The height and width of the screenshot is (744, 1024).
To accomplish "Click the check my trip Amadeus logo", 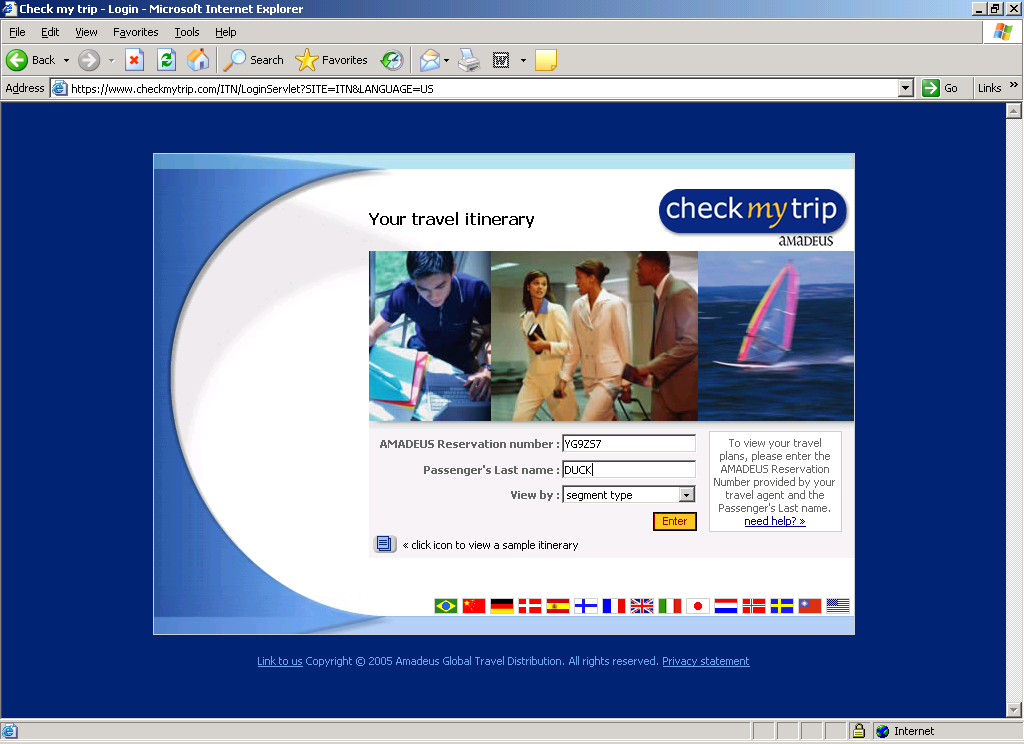I will (752, 218).
